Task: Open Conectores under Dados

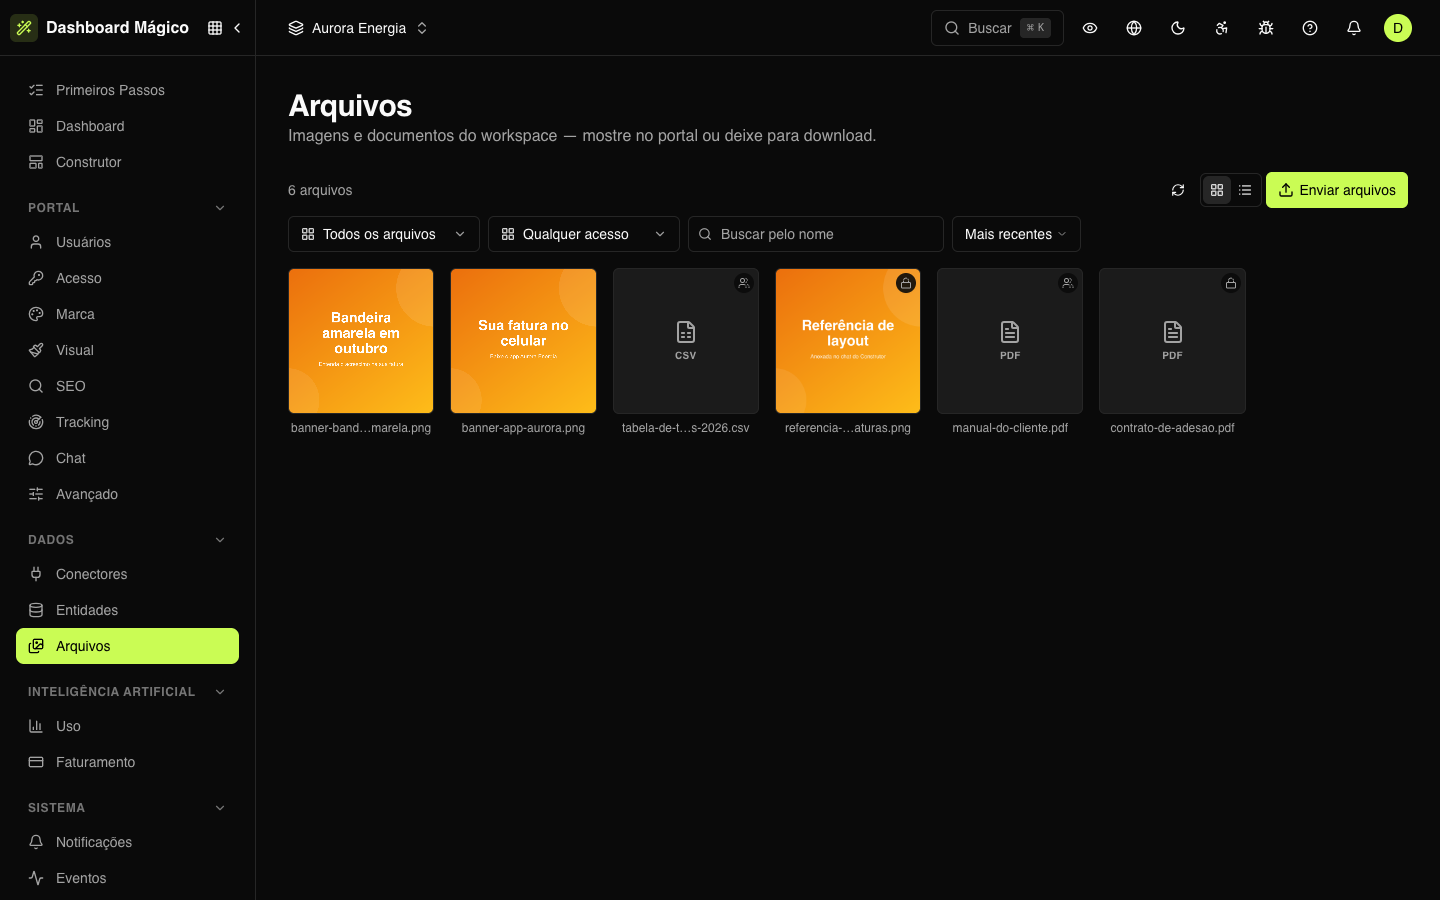Action: pyautogui.click(x=128, y=574)
